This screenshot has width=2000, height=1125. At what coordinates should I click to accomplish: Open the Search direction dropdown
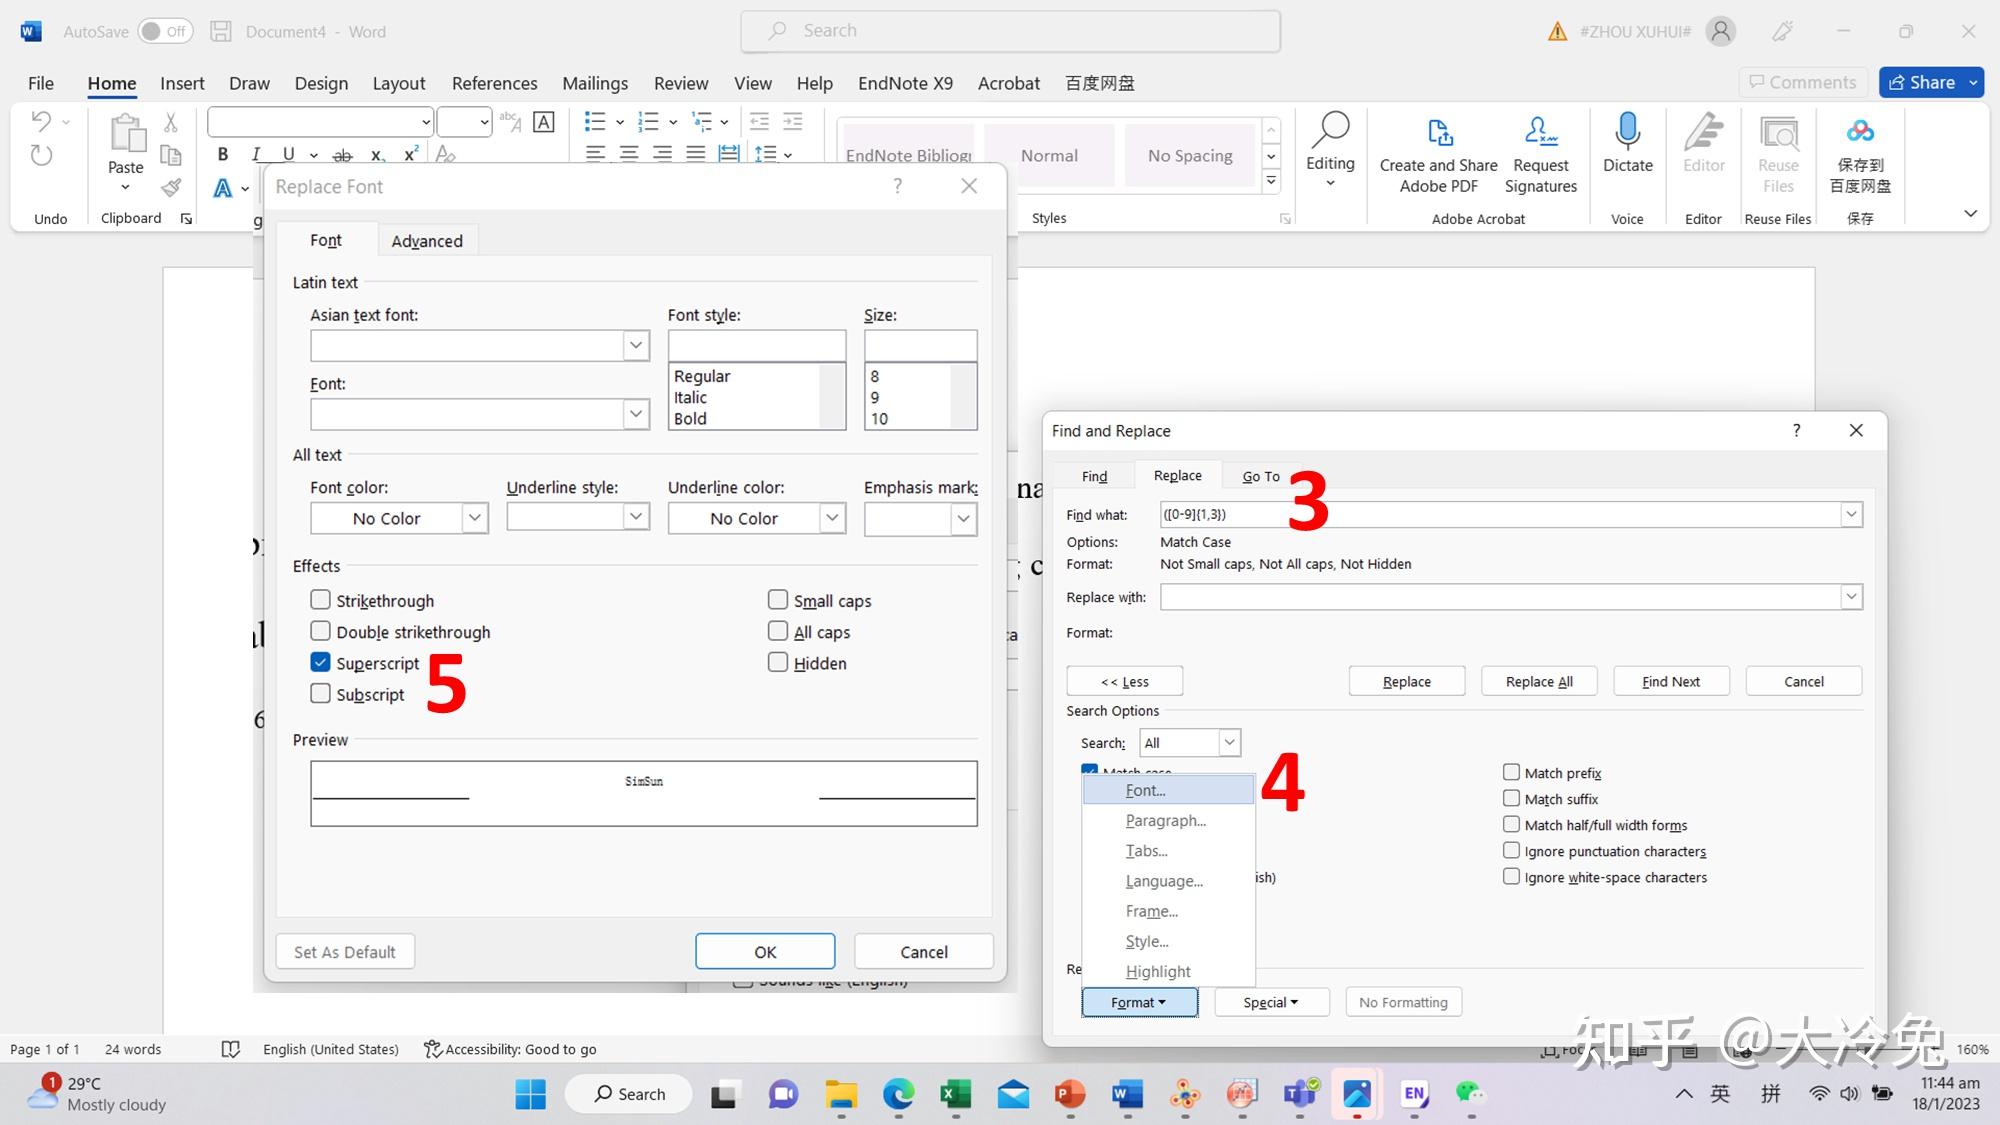click(x=1229, y=742)
